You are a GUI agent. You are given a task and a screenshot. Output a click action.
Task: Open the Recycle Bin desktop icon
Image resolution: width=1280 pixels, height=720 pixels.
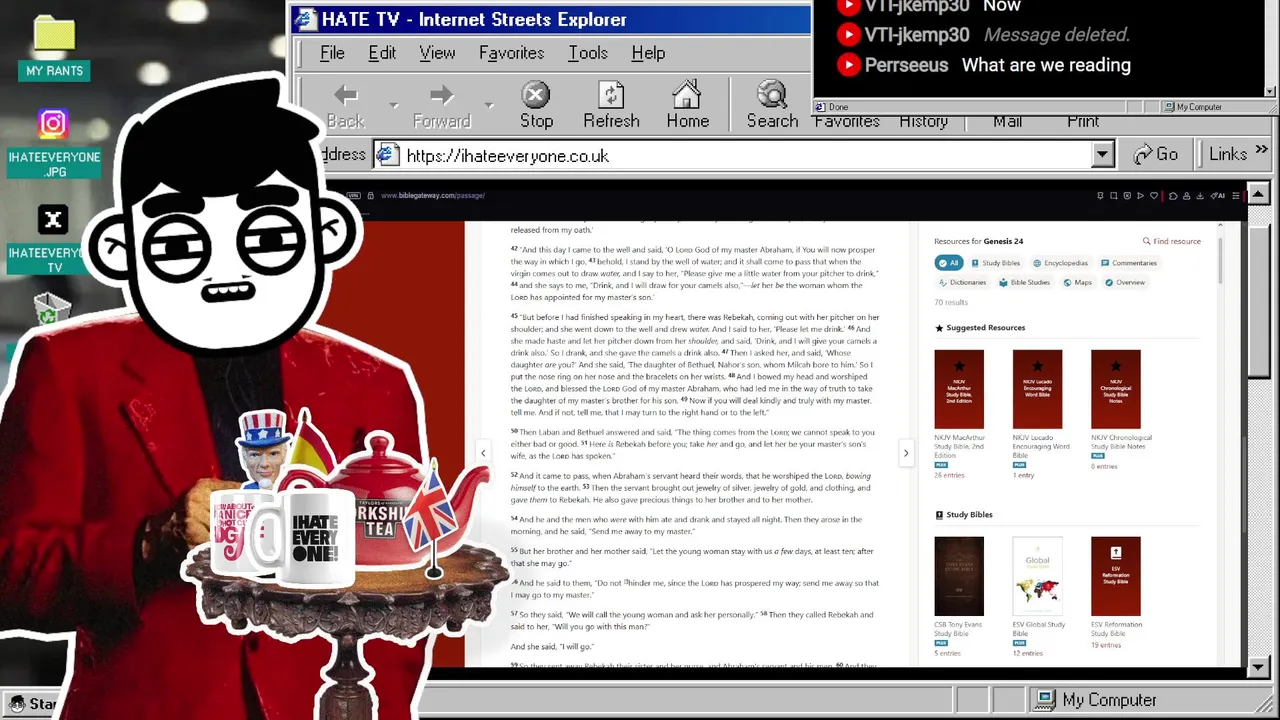click(x=48, y=310)
